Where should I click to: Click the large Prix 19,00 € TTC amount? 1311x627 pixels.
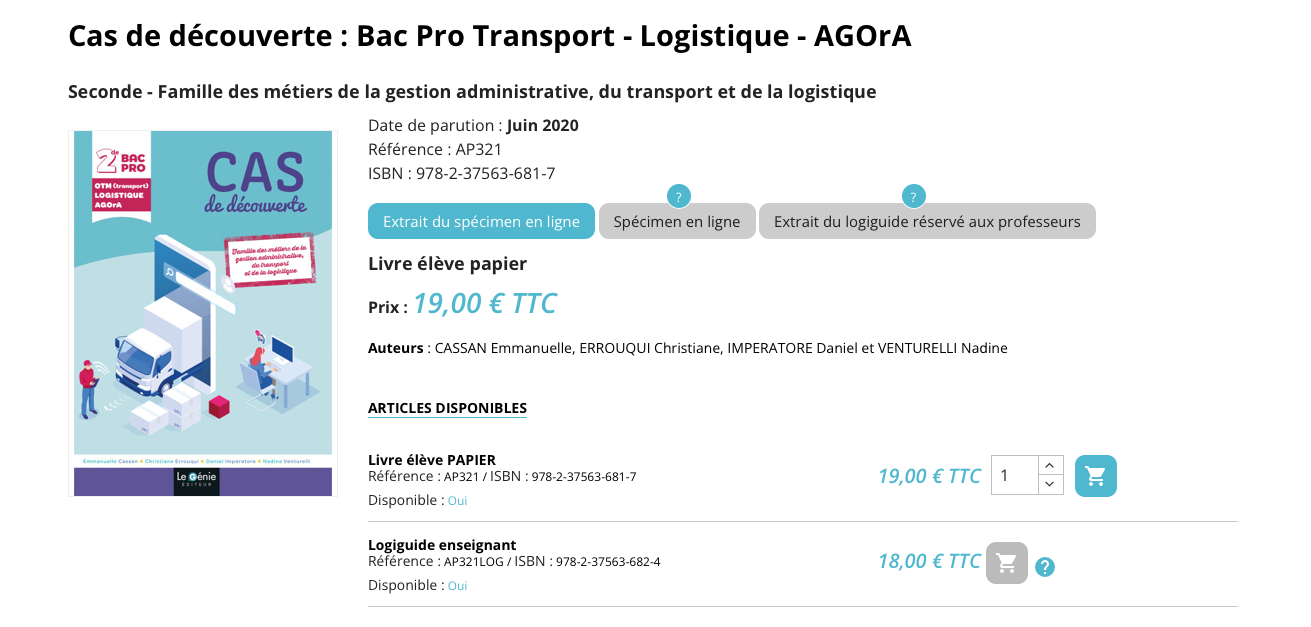(485, 303)
